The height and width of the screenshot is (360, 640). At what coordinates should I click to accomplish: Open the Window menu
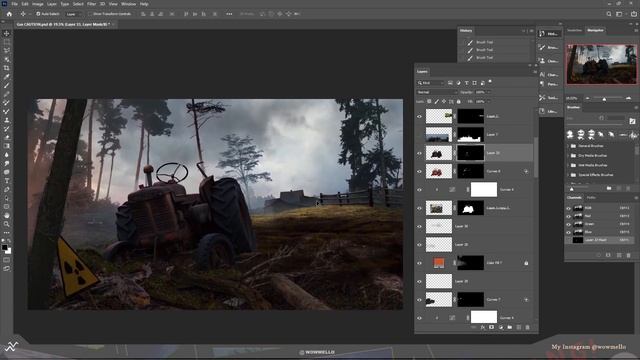click(129, 4)
